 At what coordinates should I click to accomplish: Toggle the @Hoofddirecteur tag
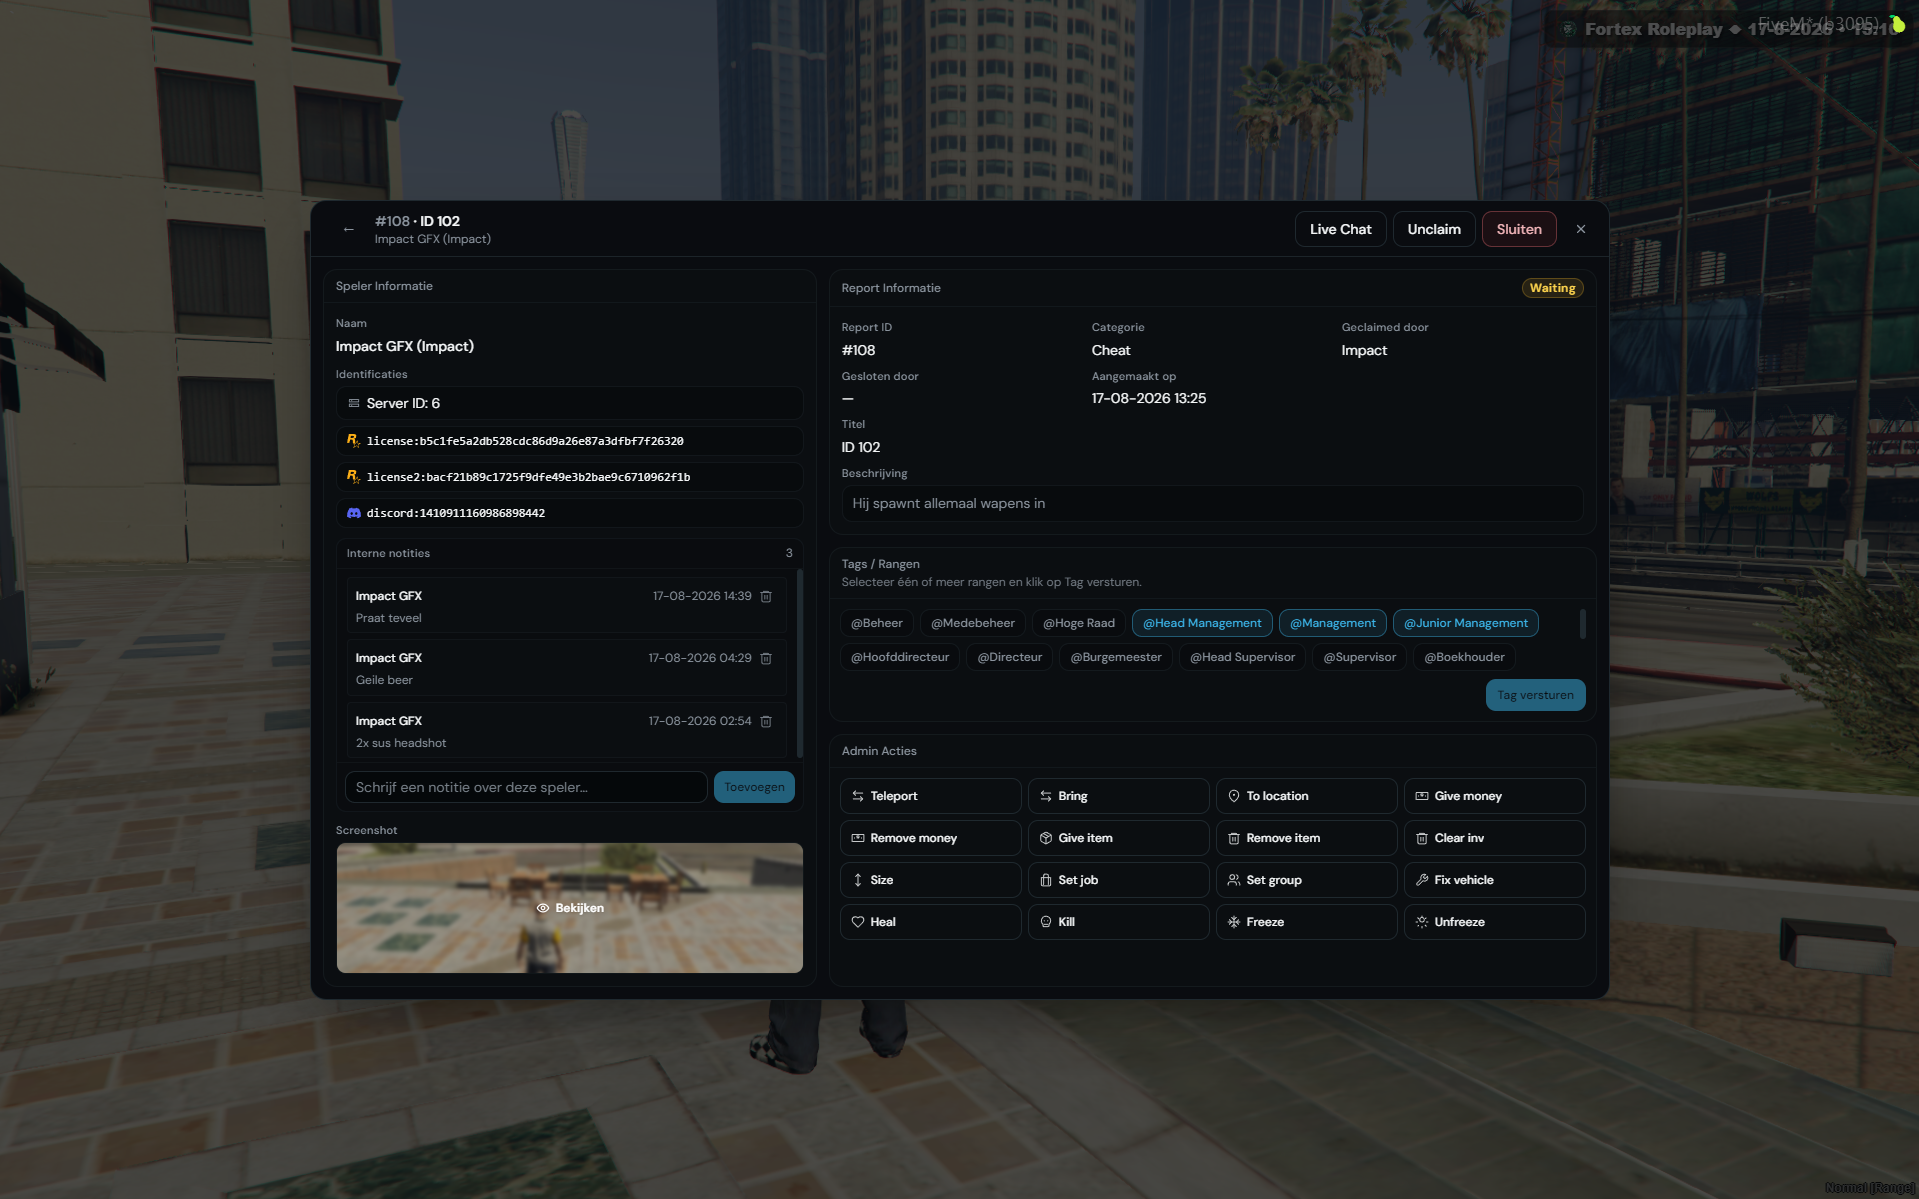900,657
